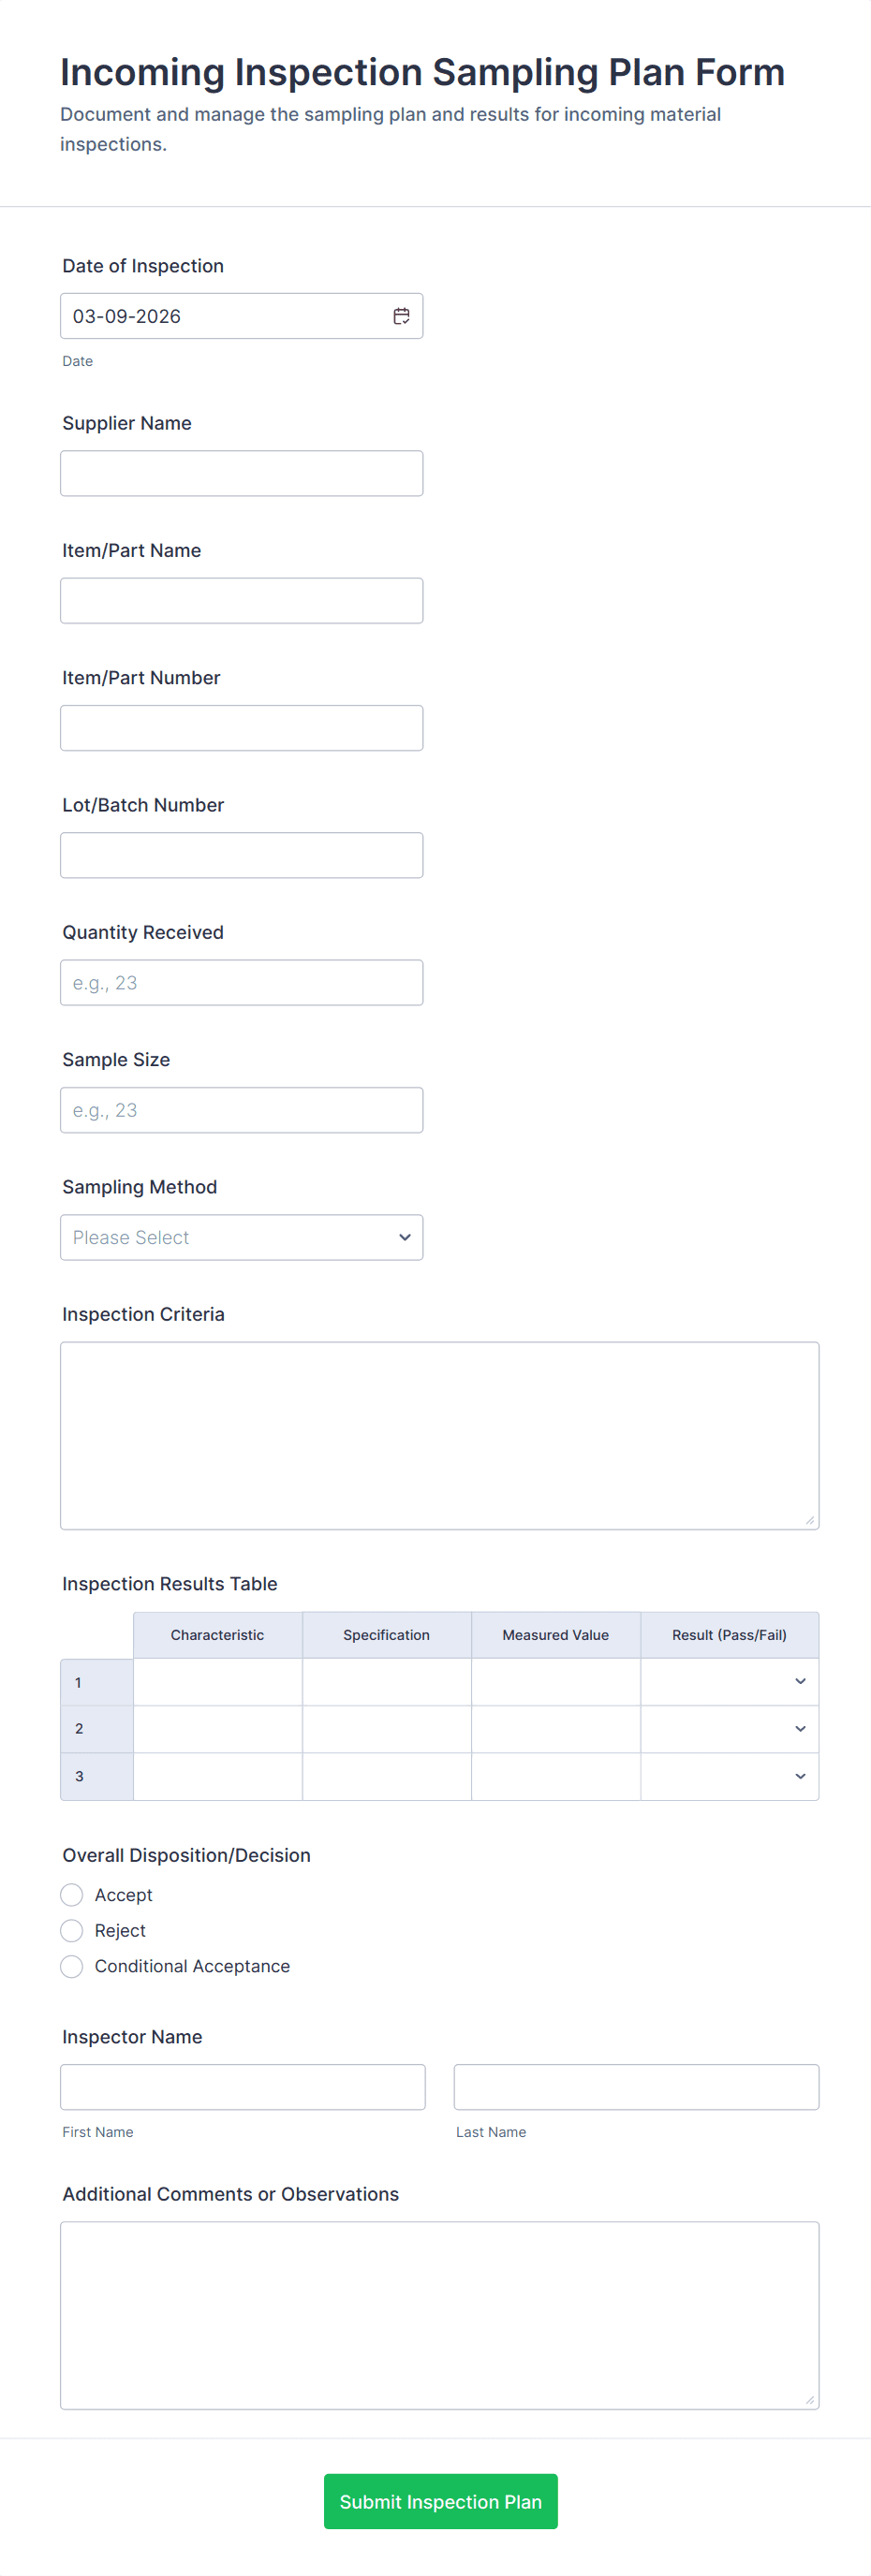Image resolution: width=871 pixels, height=2576 pixels.
Task: Expand row 1 Result Pass/Fail dropdown
Action: (x=729, y=1682)
